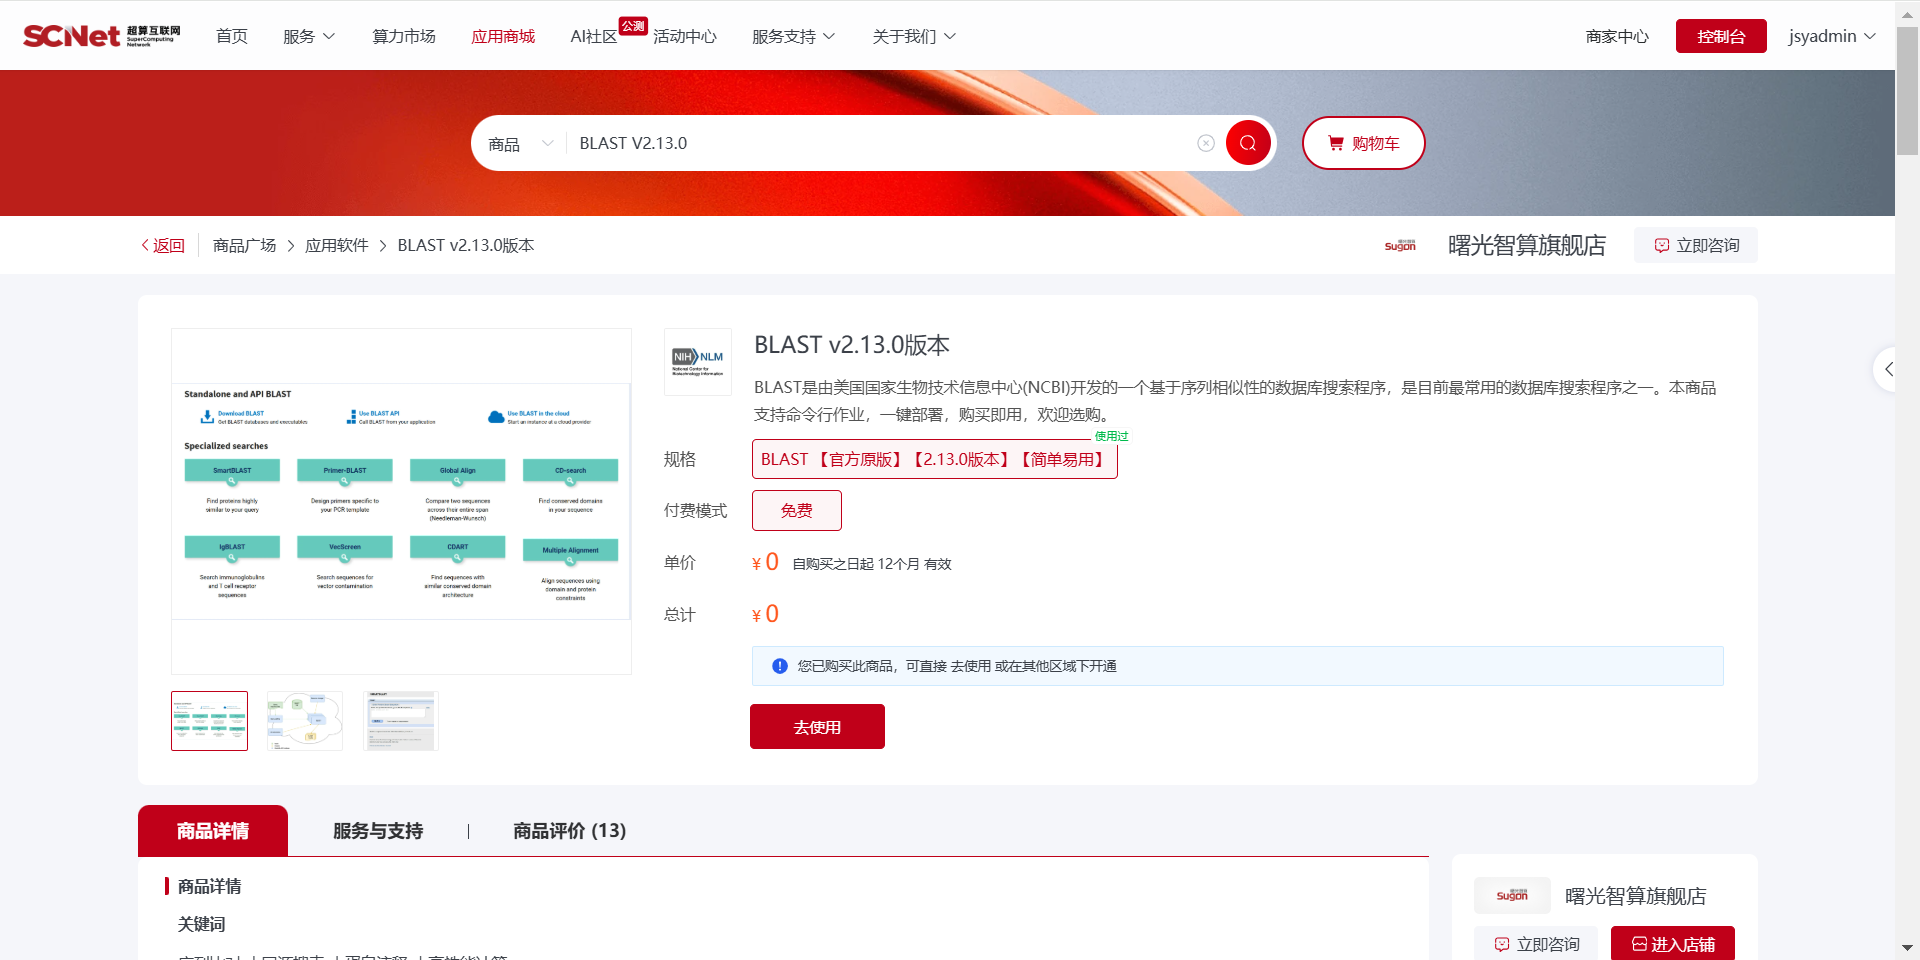The height and width of the screenshot is (960, 1920).
Task: Click the 去使用 button
Action: [x=817, y=727]
